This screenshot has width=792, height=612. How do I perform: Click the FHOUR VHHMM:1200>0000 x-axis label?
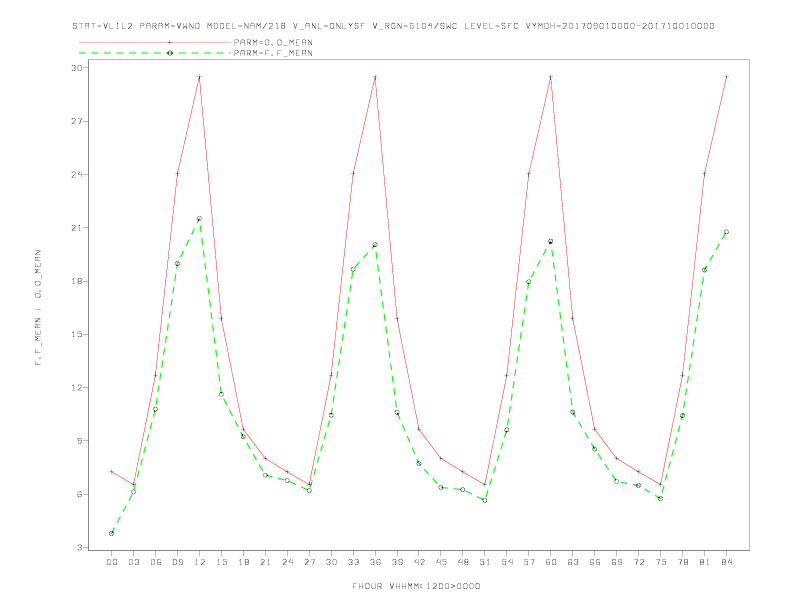(416, 586)
